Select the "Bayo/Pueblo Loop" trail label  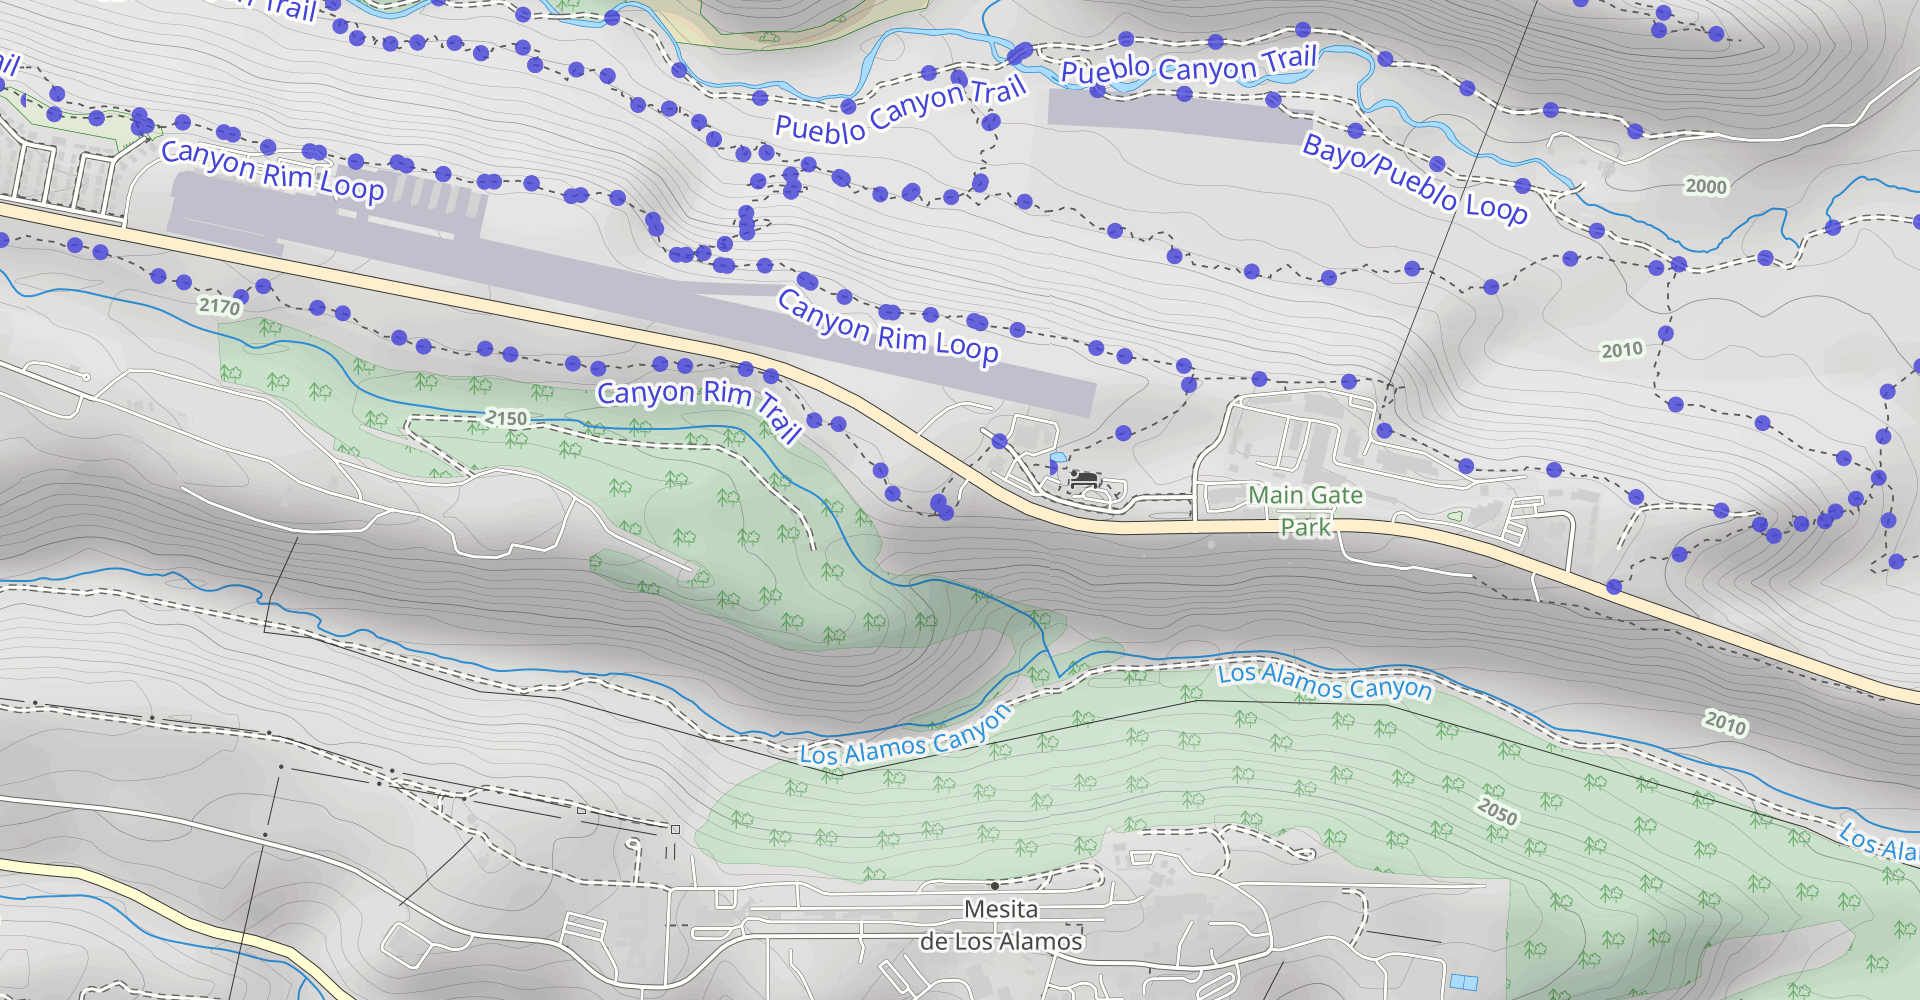[1415, 179]
